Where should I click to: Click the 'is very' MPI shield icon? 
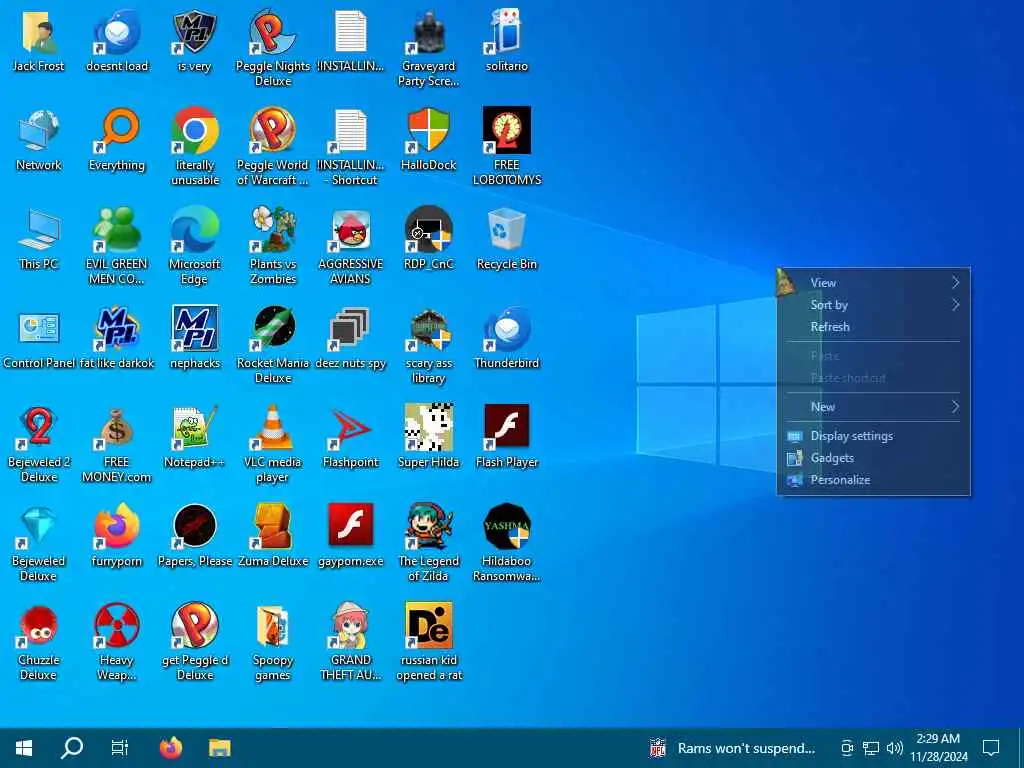tap(195, 32)
